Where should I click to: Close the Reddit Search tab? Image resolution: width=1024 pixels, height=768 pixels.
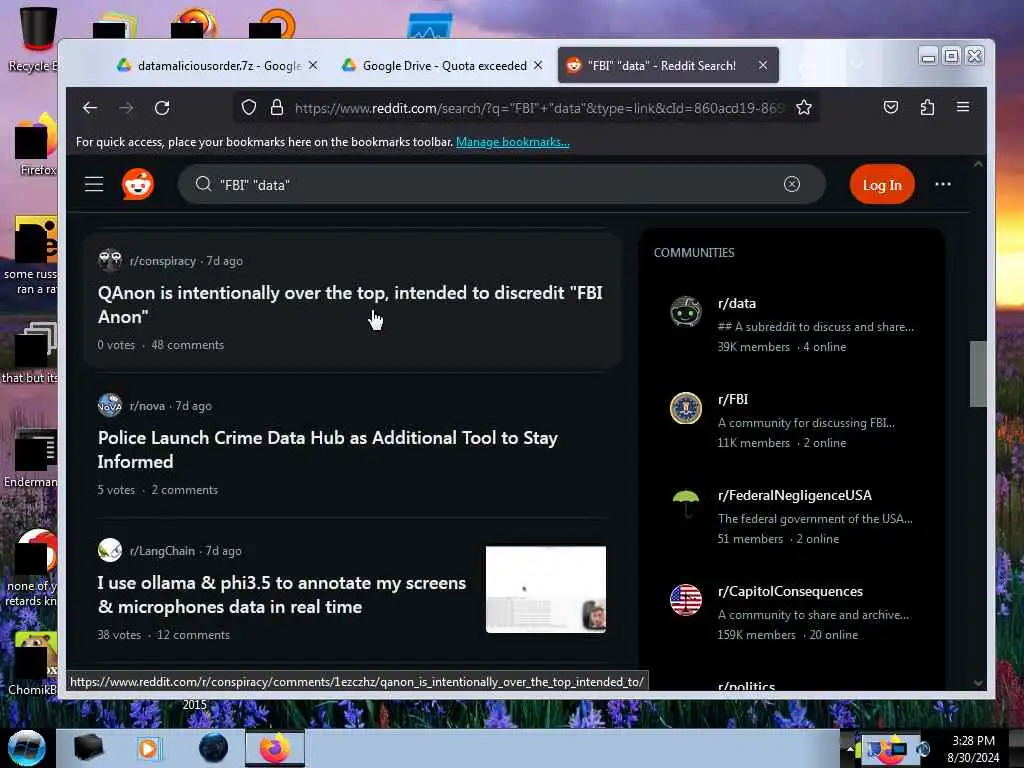click(x=763, y=65)
